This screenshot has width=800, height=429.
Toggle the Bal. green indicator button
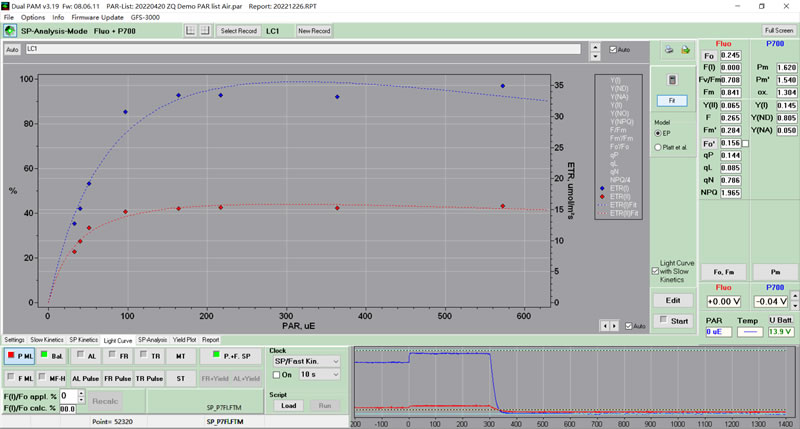click(51, 356)
